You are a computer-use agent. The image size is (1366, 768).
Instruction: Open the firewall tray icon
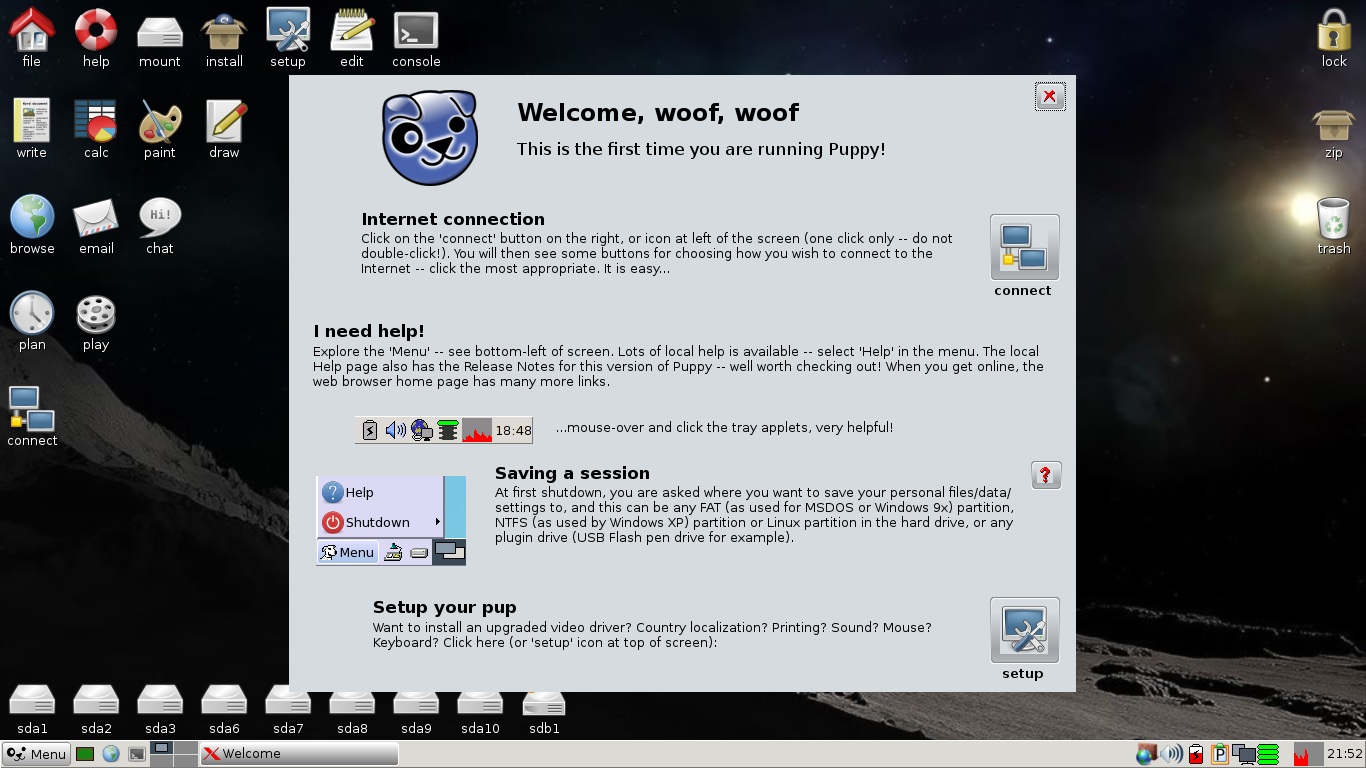click(1147, 754)
